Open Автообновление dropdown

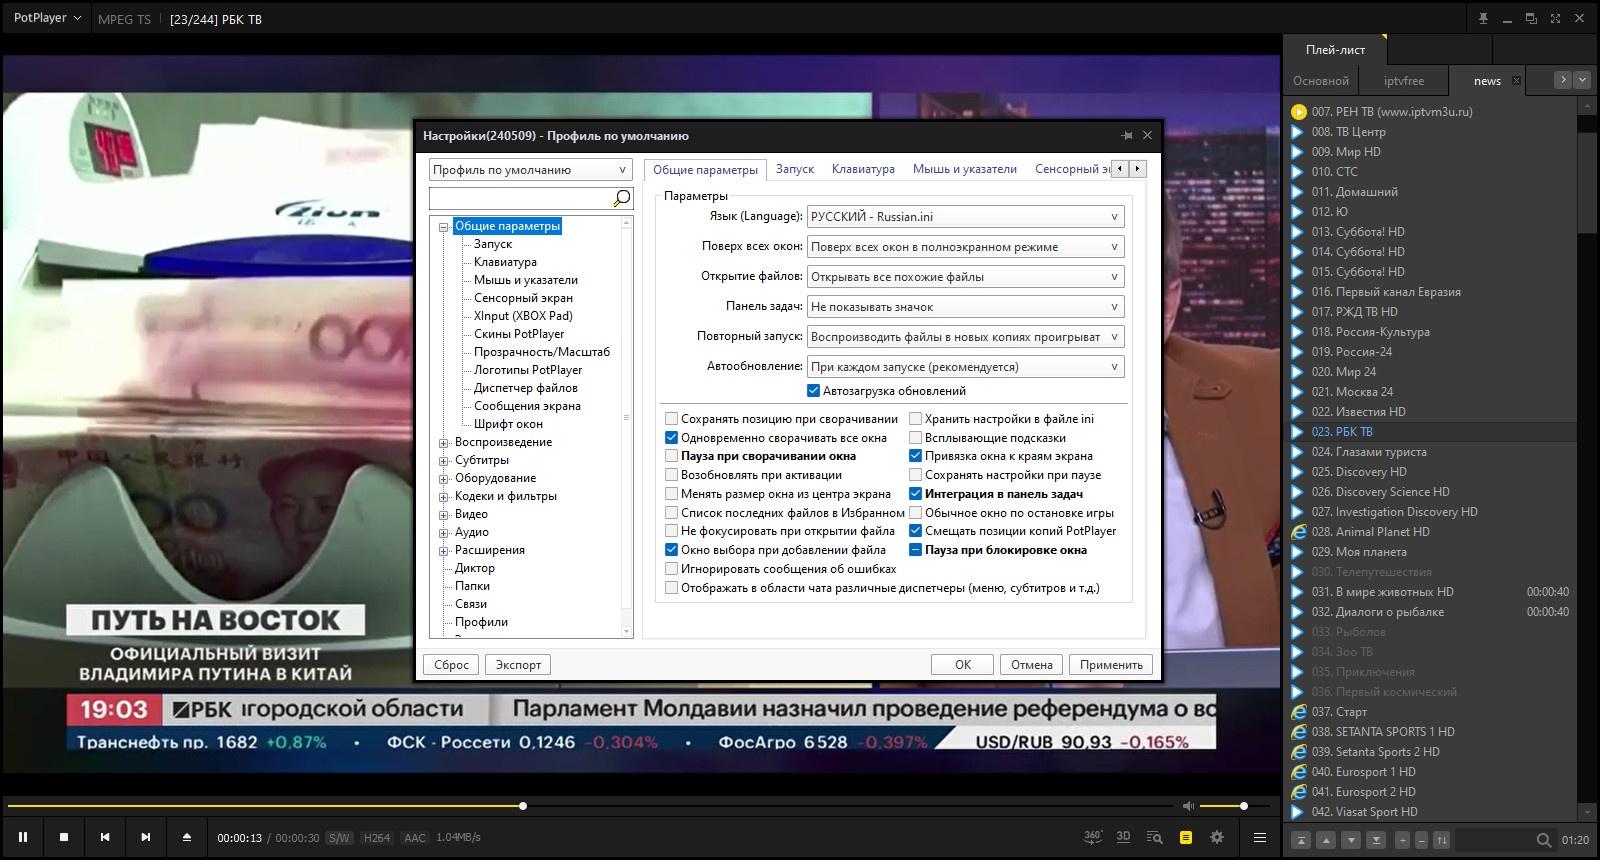coord(965,367)
